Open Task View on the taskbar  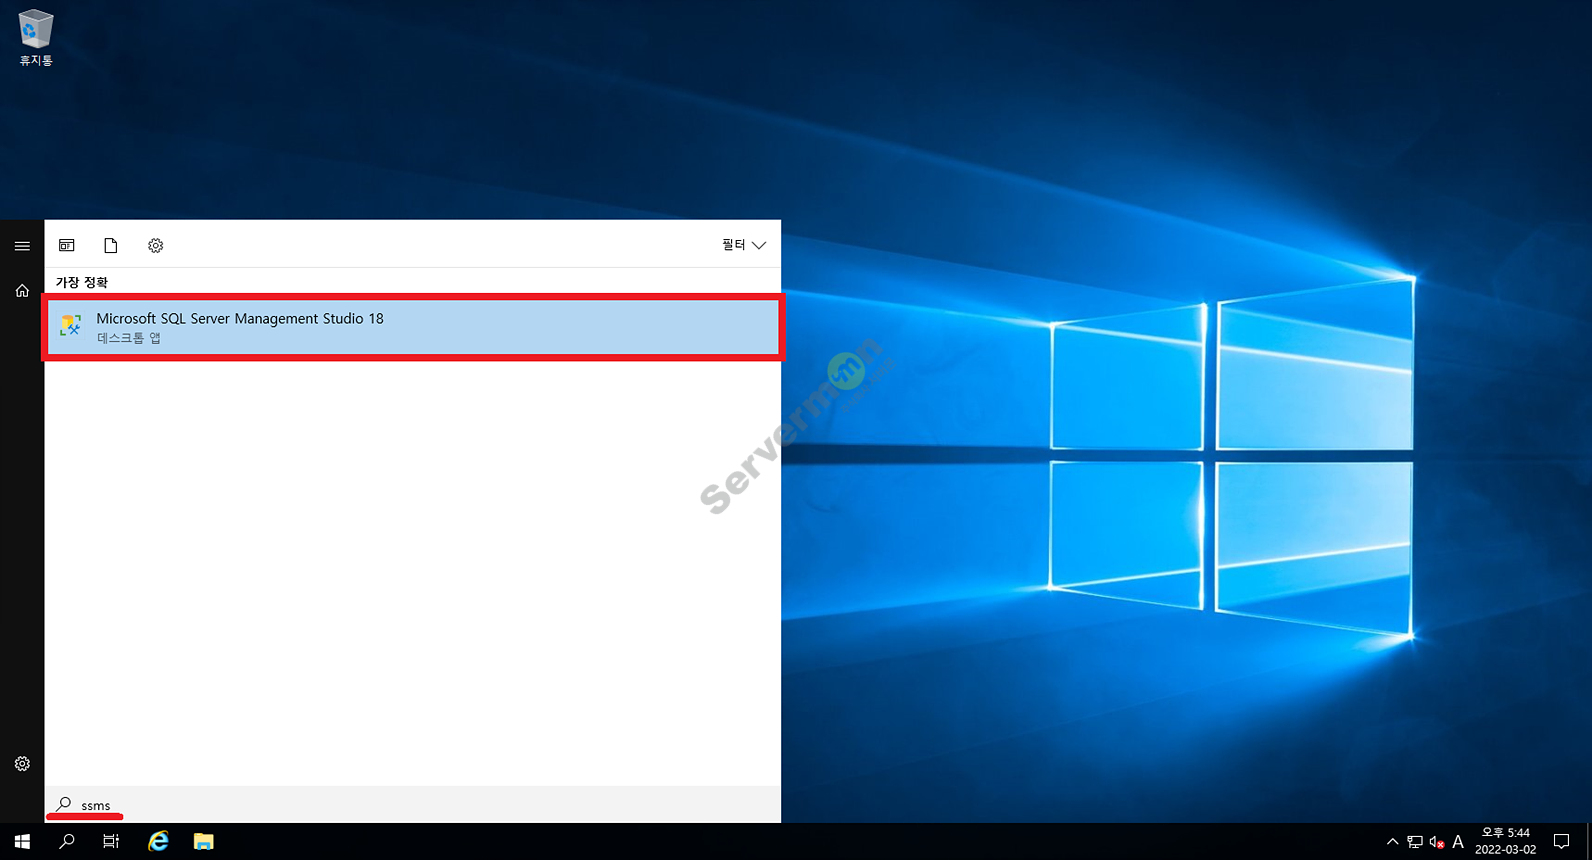(x=111, y=842)
